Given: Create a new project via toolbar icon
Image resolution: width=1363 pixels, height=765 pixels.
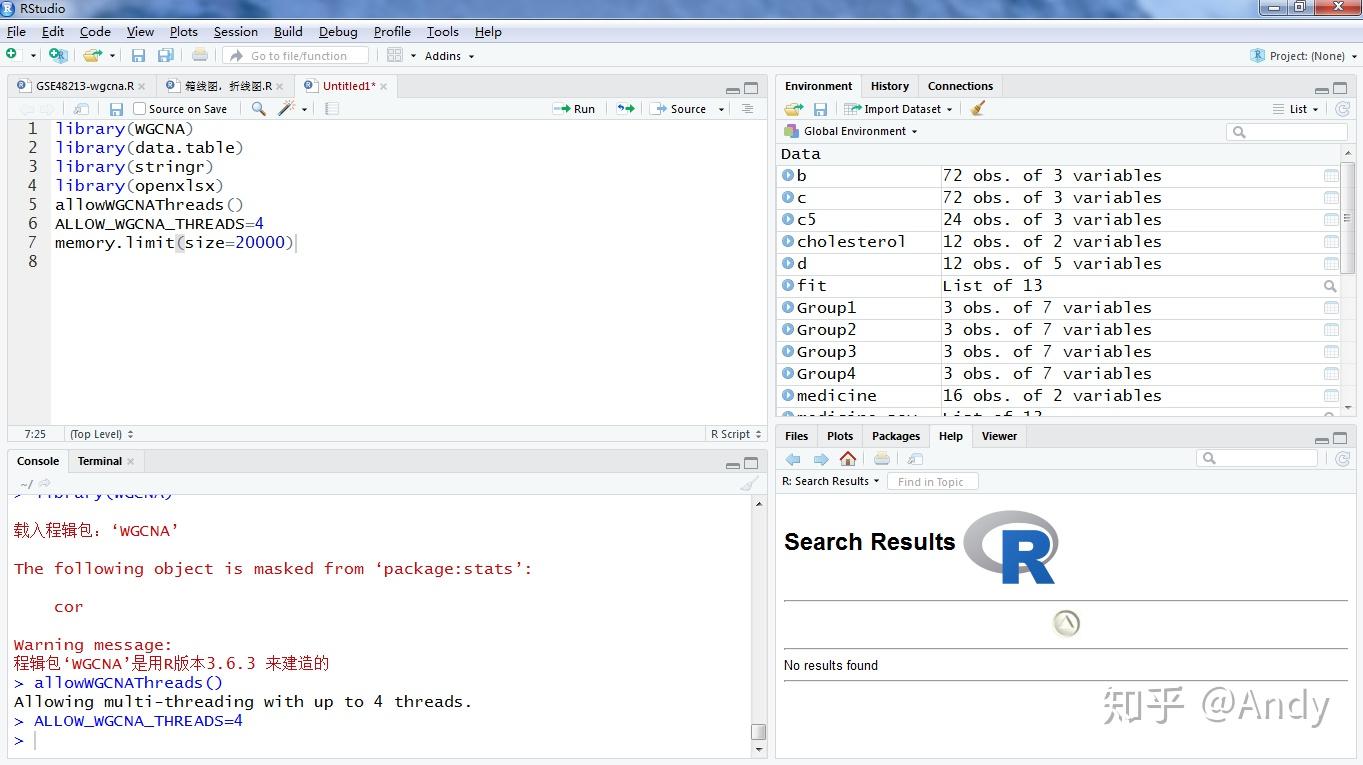Looking at the screenshot, I should (58, 55).
